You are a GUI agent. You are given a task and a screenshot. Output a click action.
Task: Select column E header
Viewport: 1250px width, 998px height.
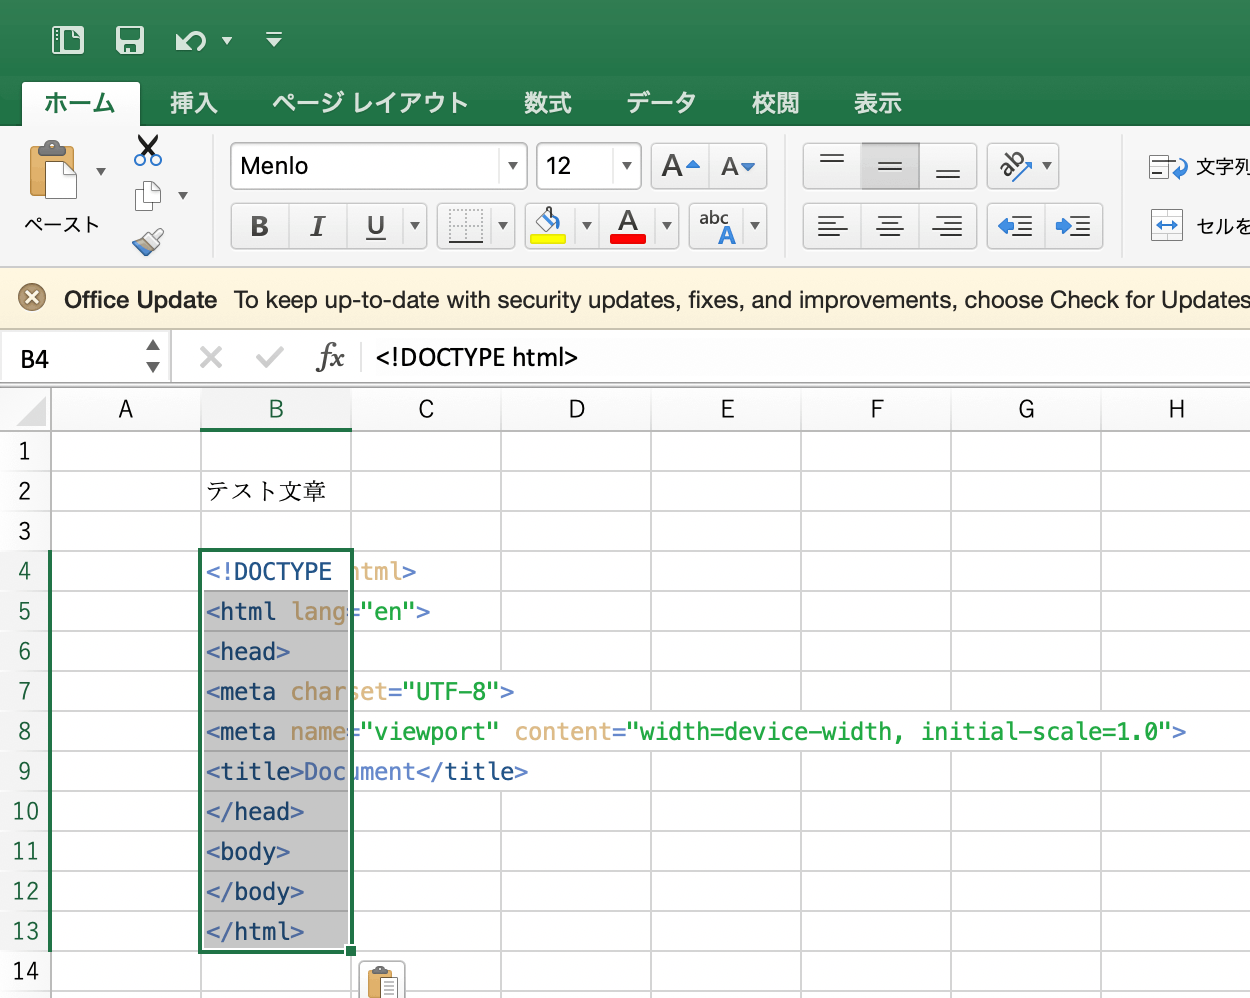[727, 409]
